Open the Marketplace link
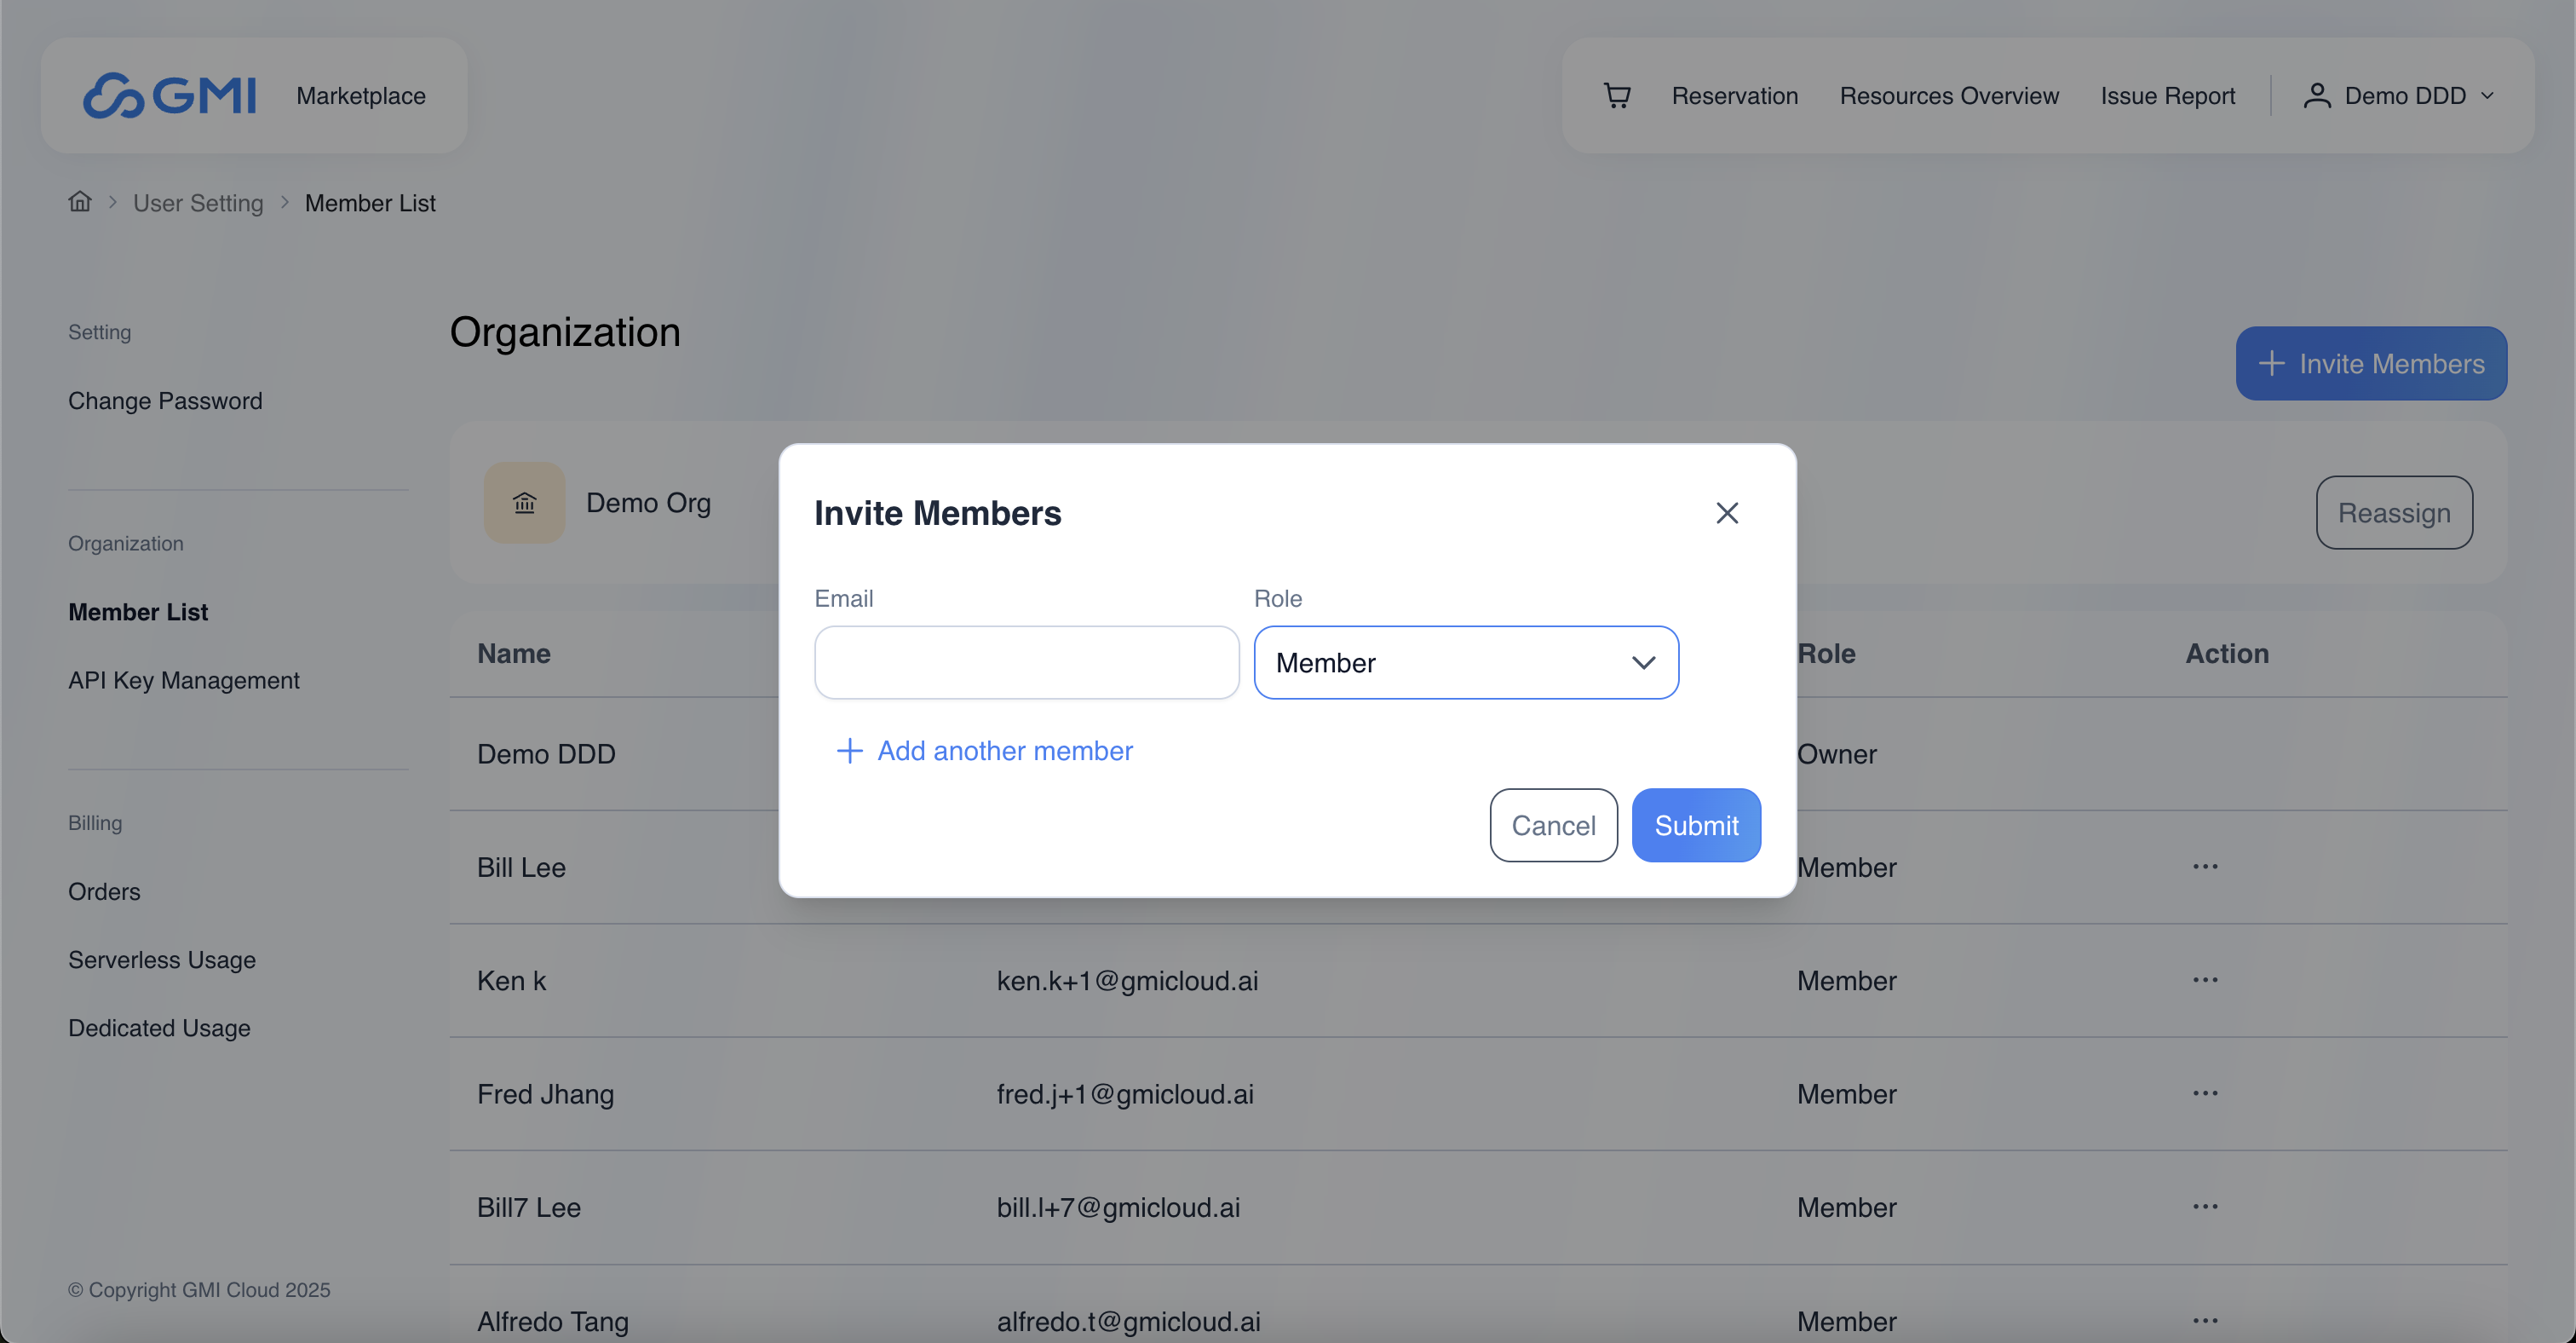Viewport: 2576px width, 1343px height. (x=361, y=96)
